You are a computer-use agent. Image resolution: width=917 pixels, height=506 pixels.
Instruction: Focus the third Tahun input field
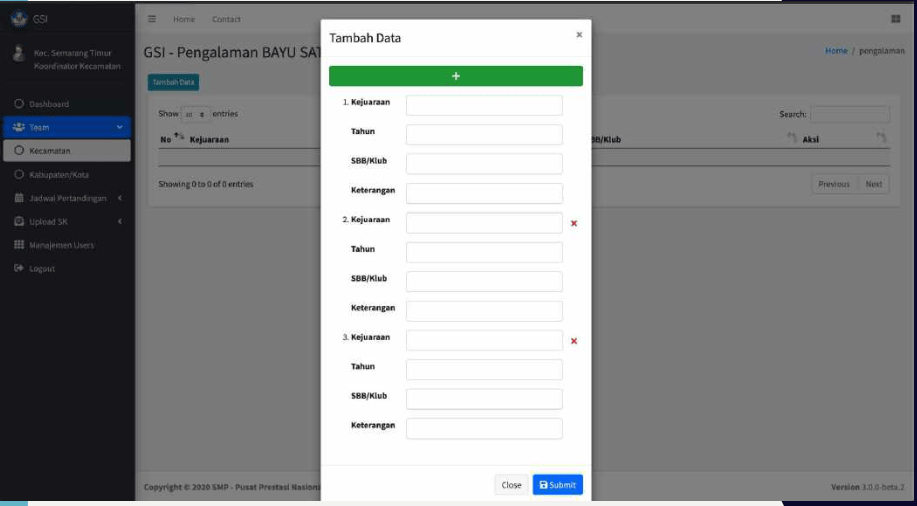tap(484, 370)
